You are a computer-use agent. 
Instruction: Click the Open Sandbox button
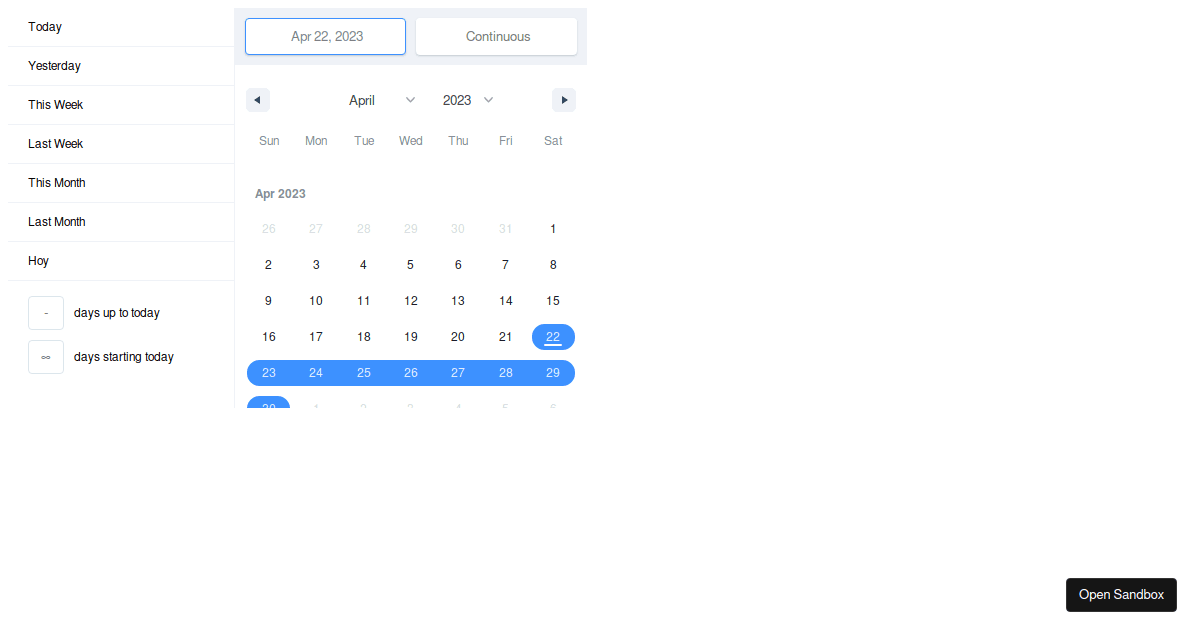(1121, 595)
